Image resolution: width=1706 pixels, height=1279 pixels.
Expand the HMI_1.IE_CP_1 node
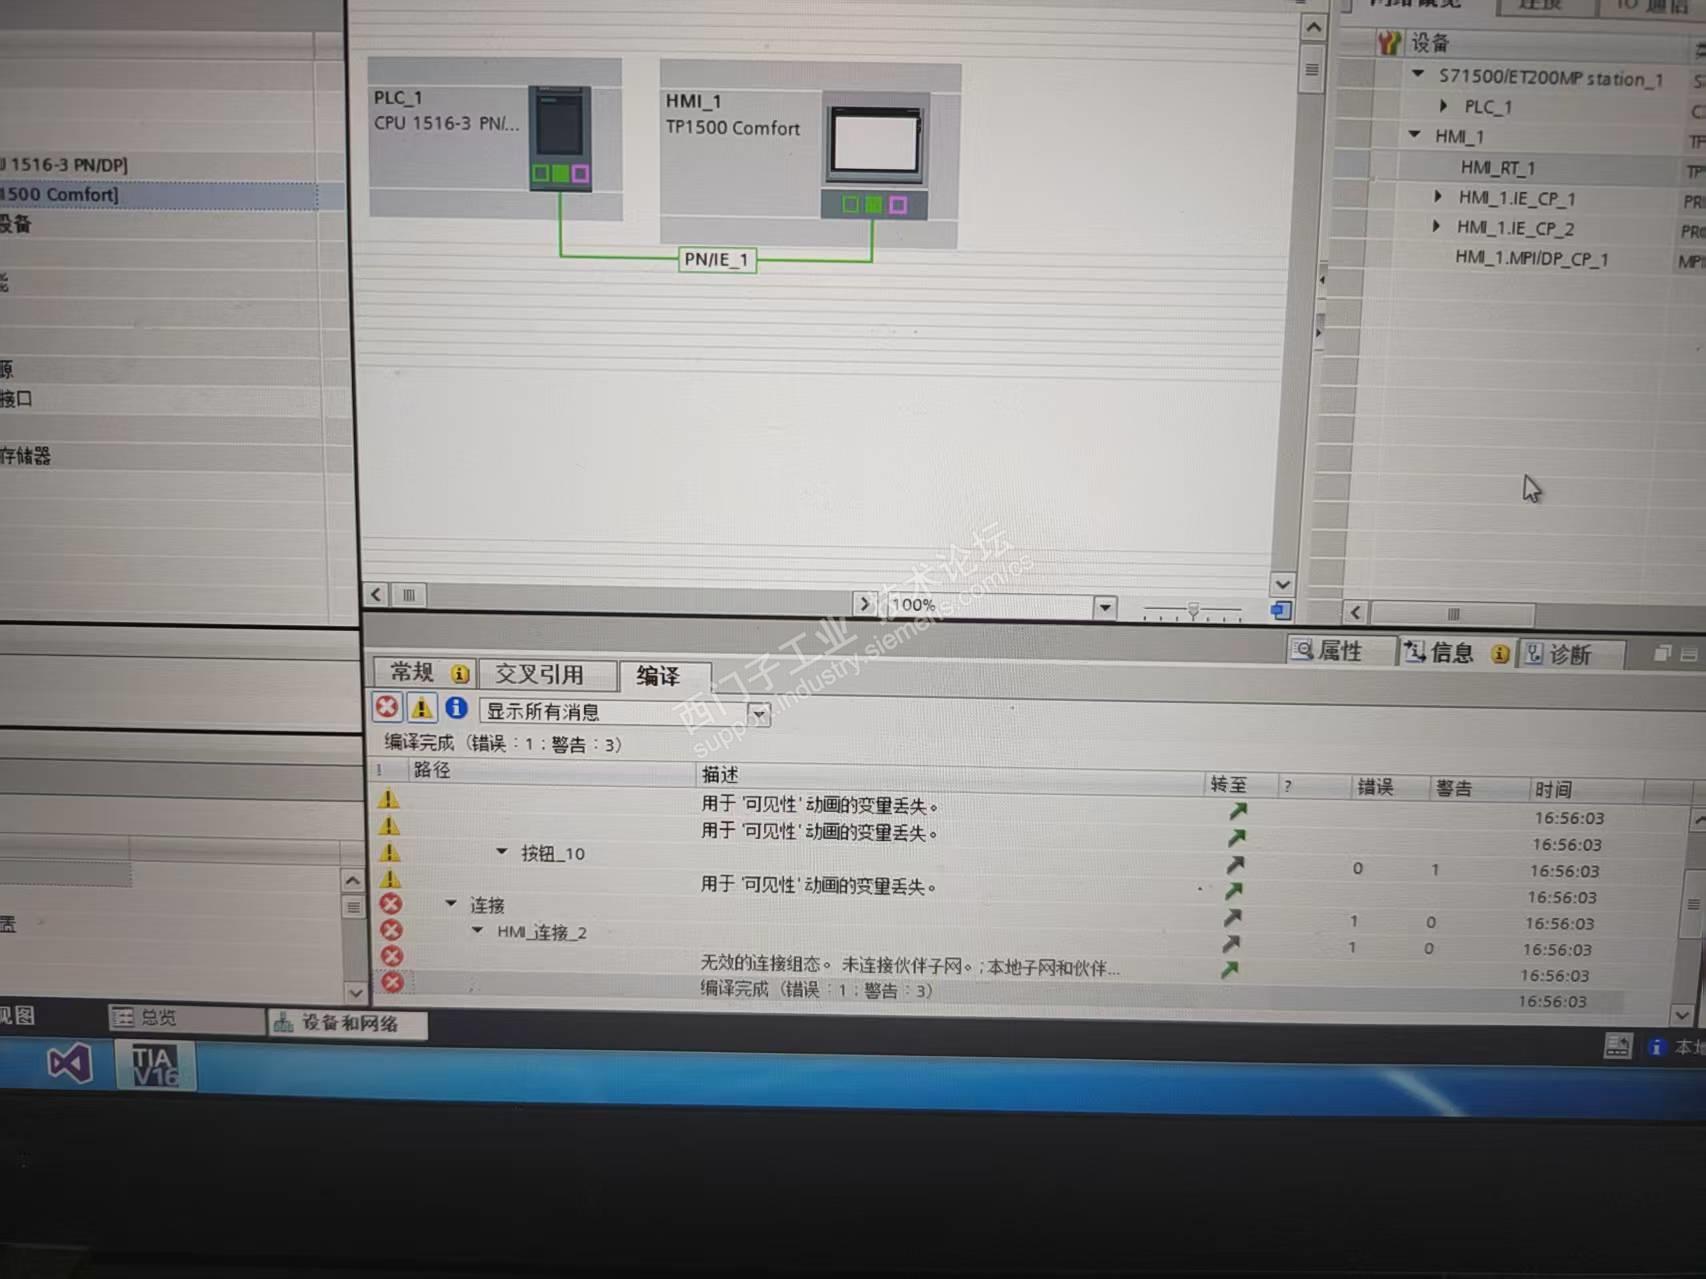[1438, 196]
